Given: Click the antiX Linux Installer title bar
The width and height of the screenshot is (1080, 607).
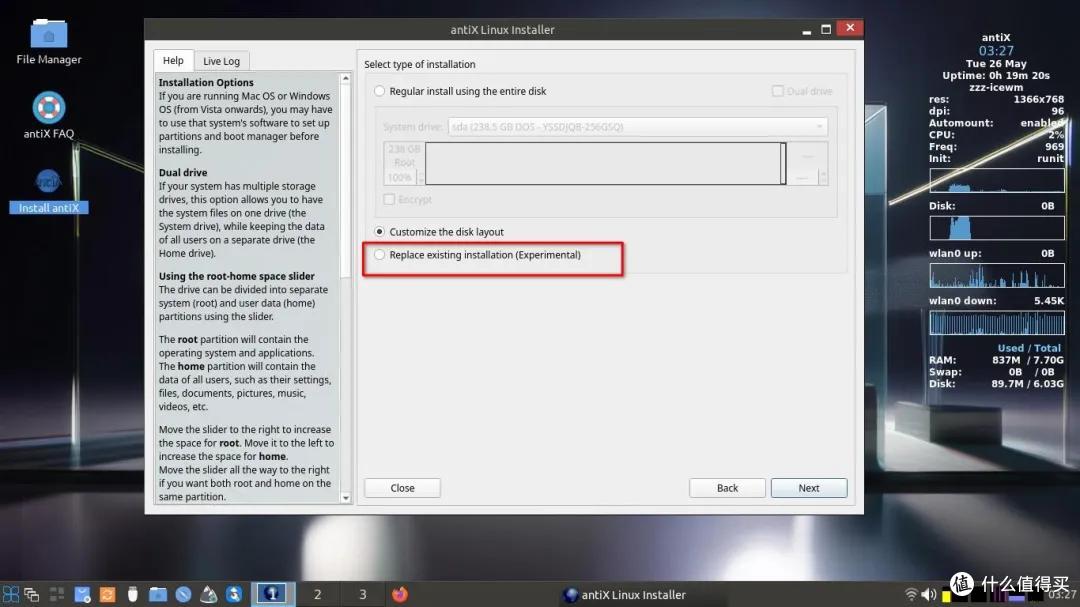Looking at the screenshot, I should coord(503,30).
